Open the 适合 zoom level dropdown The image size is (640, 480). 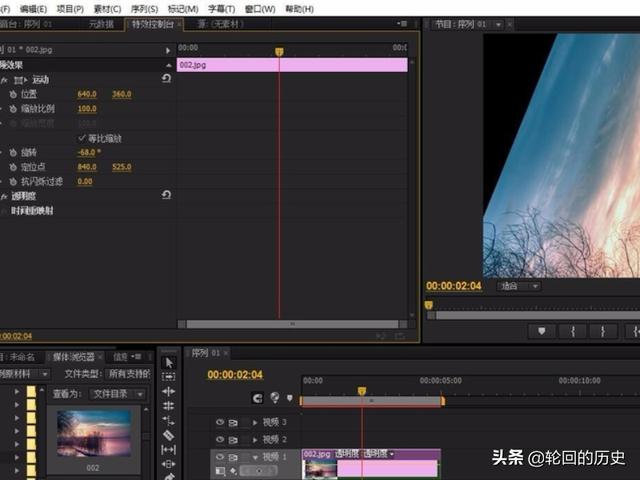(x=518, y=286)
